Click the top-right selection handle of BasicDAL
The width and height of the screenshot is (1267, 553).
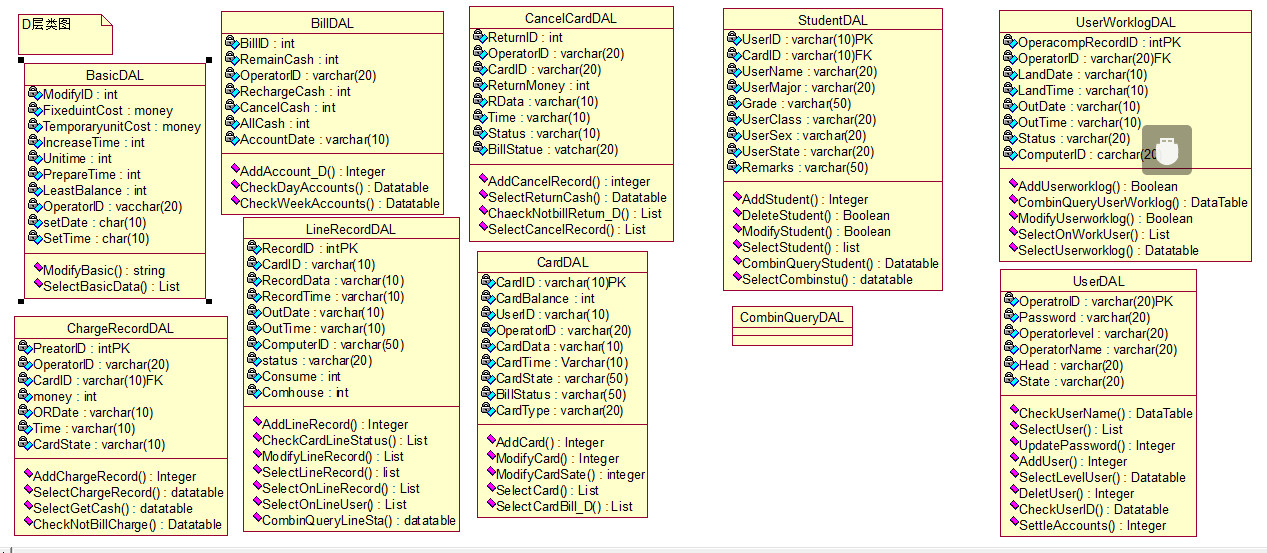coord(208,60)
